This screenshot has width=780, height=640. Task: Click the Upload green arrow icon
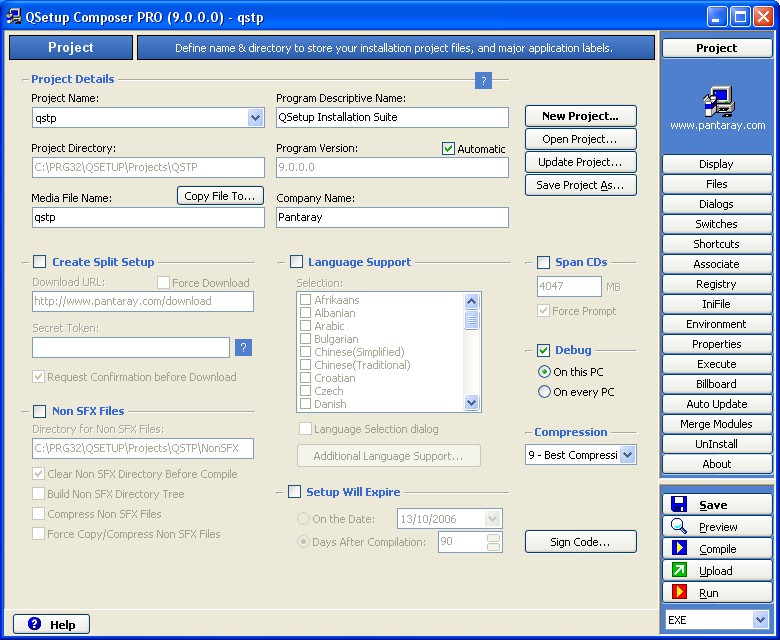[x=679, y=570]
